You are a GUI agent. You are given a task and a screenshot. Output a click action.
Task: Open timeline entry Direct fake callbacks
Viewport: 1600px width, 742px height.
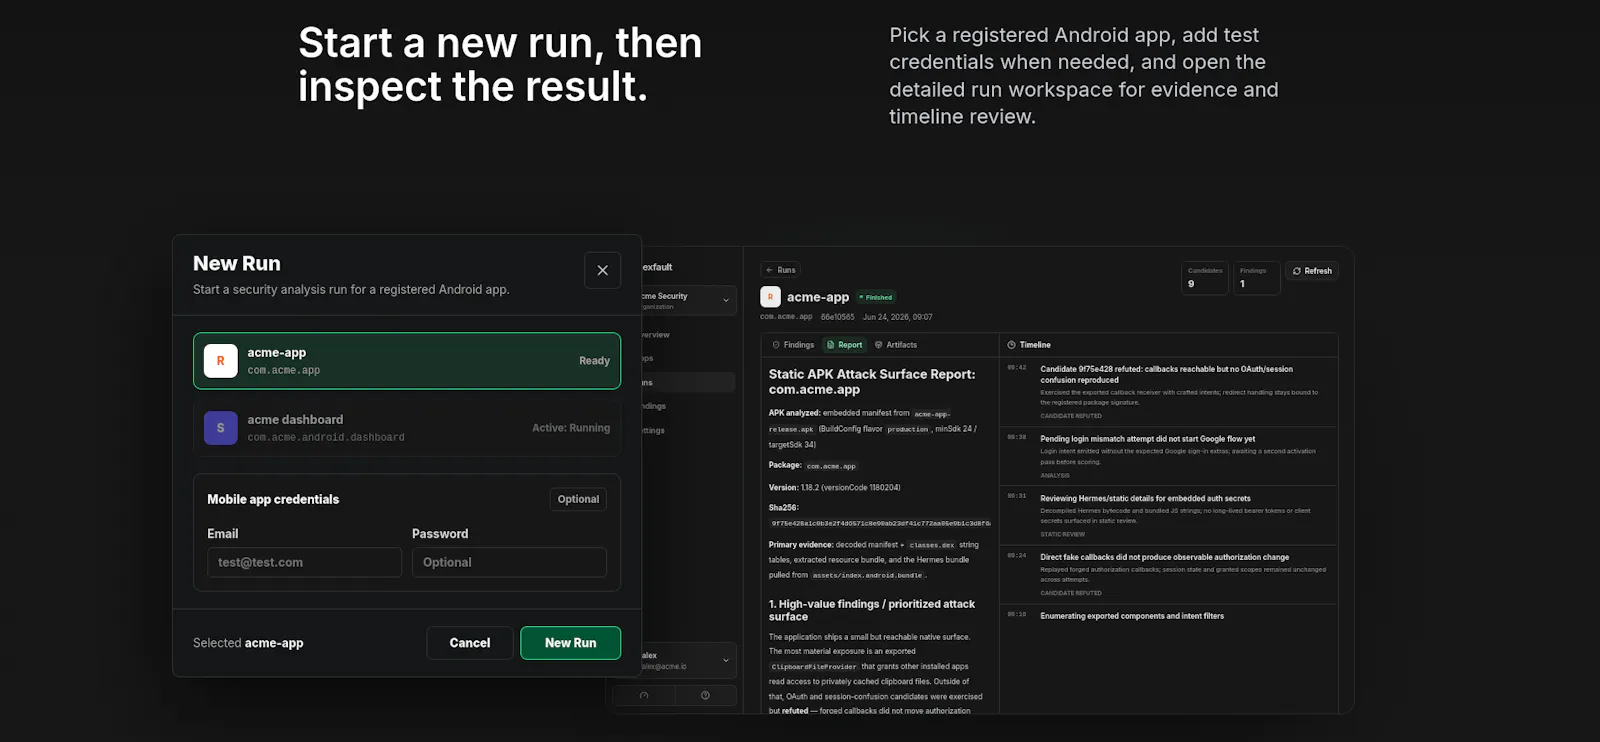click(x=1169, y=575)
